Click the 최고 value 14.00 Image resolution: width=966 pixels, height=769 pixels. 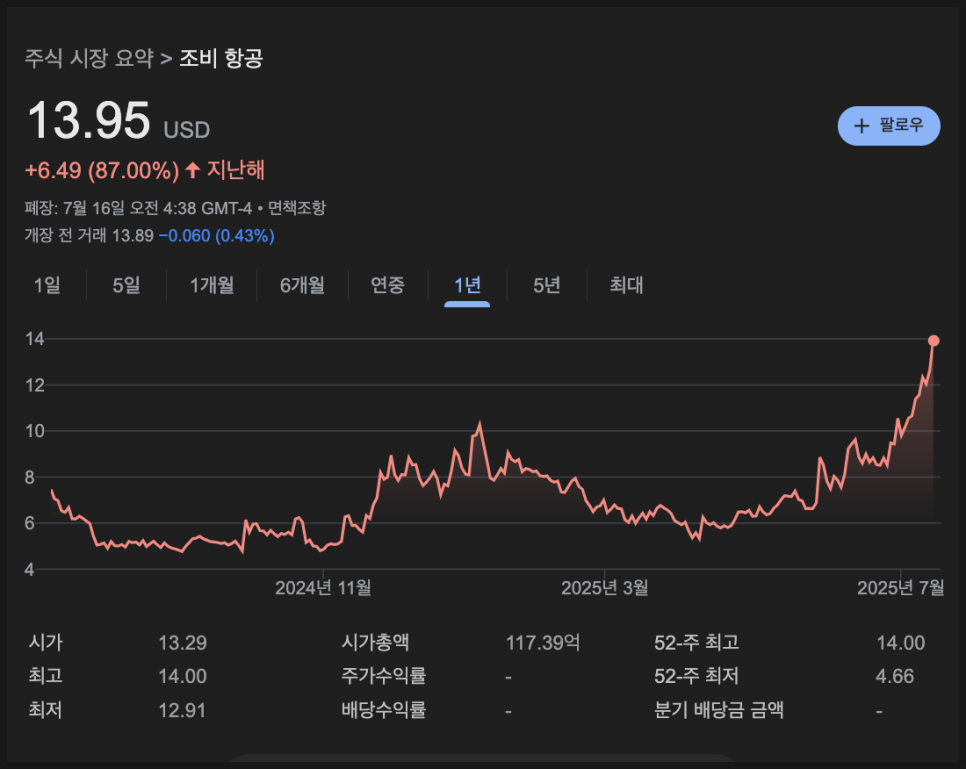point(182,677)
